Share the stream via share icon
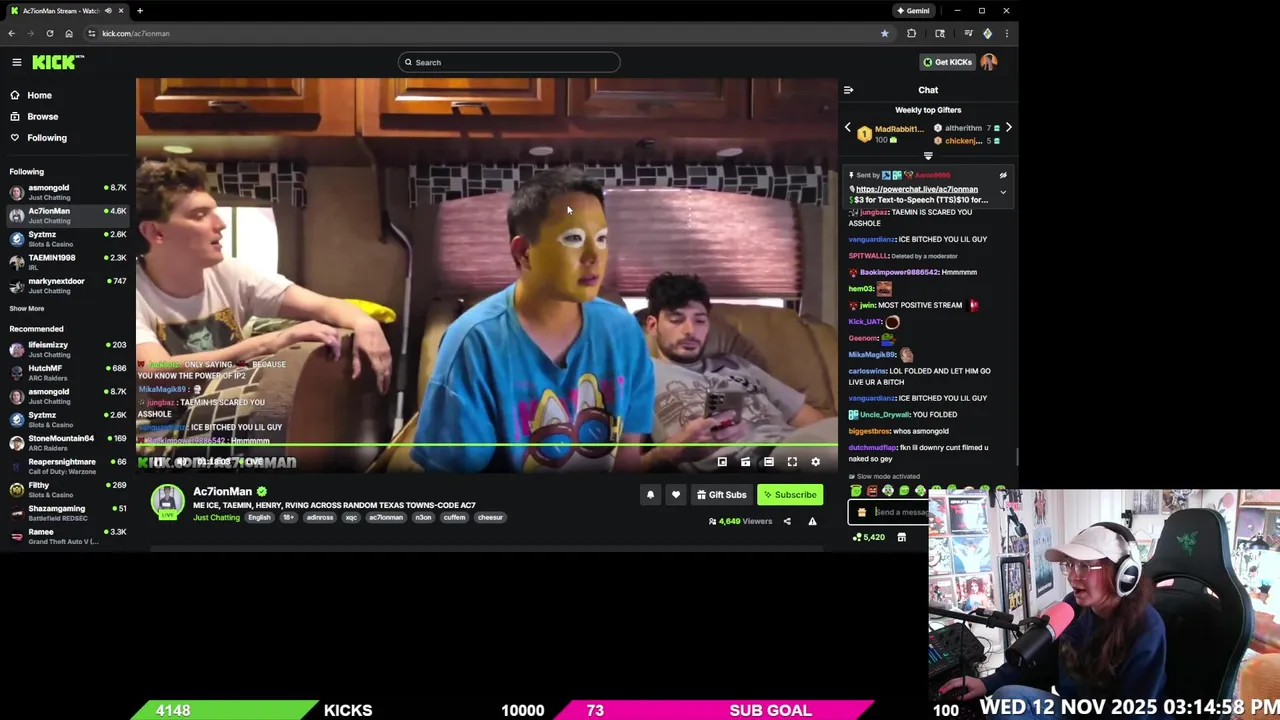 point(787,521)
